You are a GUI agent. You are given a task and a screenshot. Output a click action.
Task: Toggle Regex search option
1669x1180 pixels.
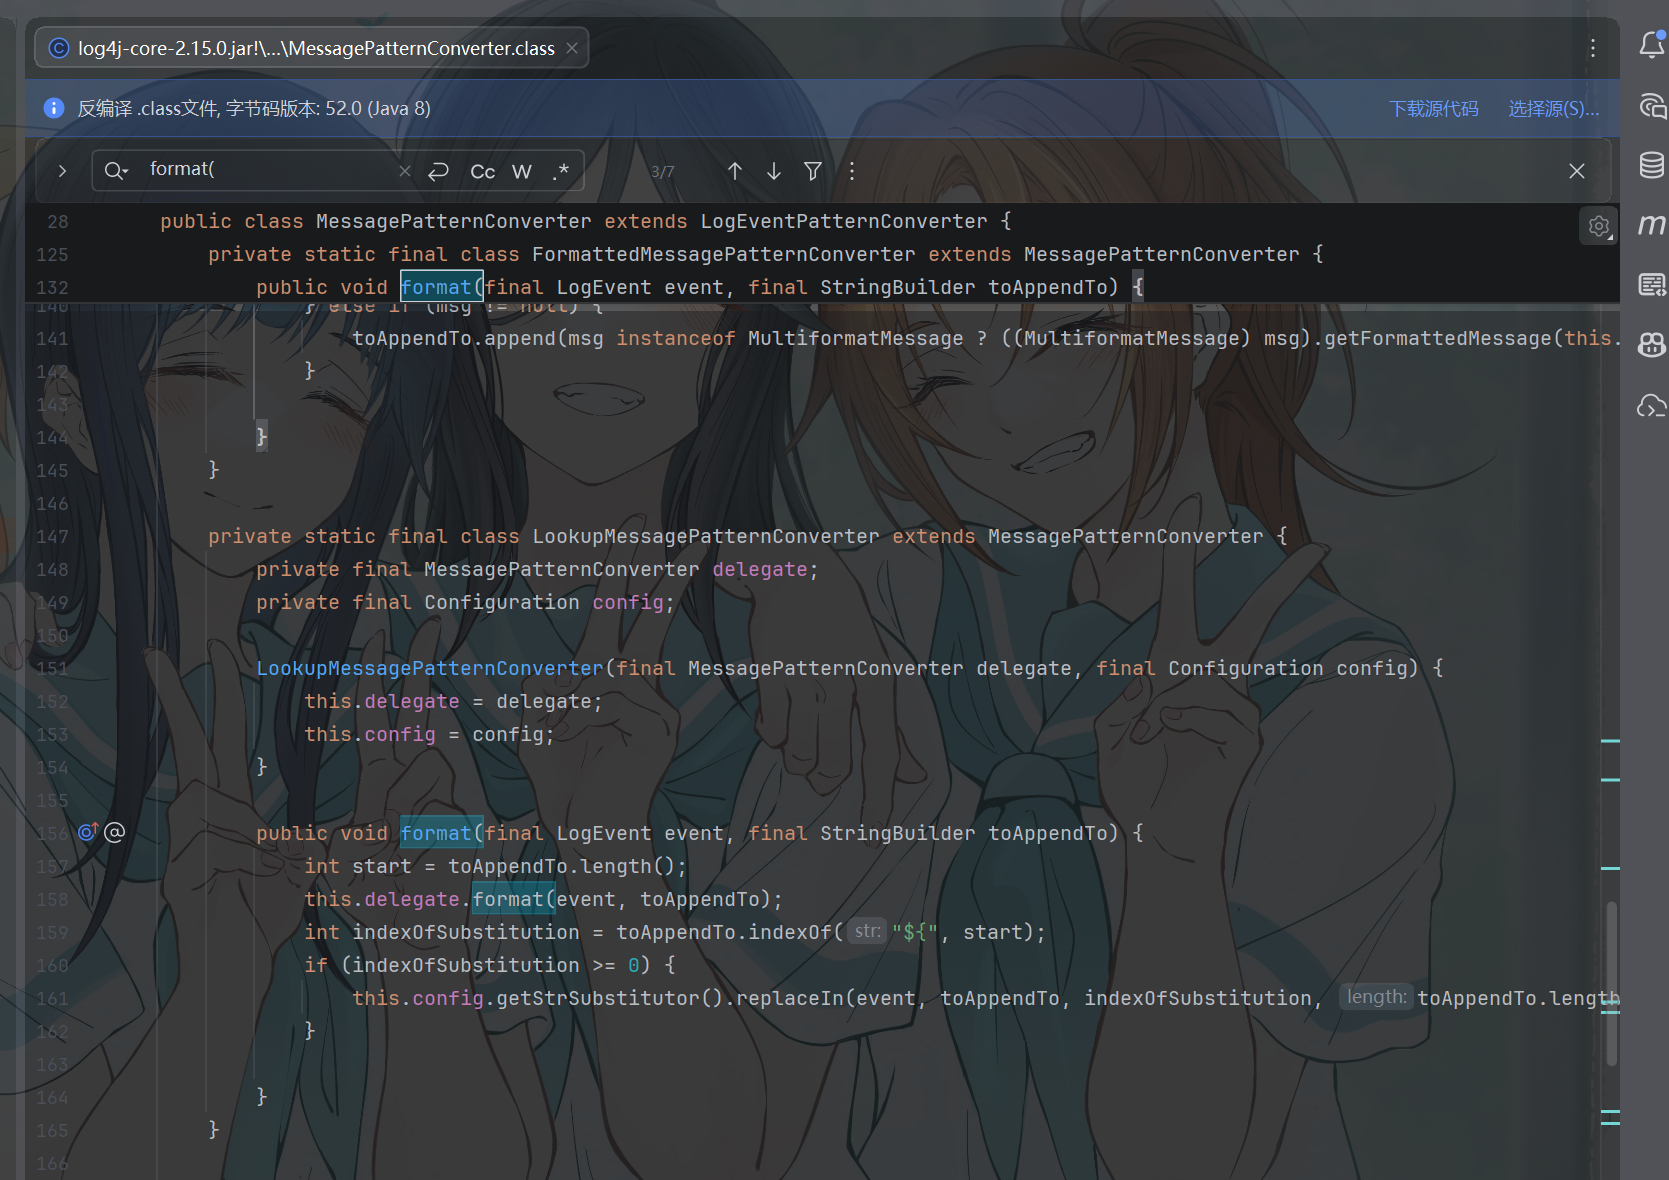(561, 171)
